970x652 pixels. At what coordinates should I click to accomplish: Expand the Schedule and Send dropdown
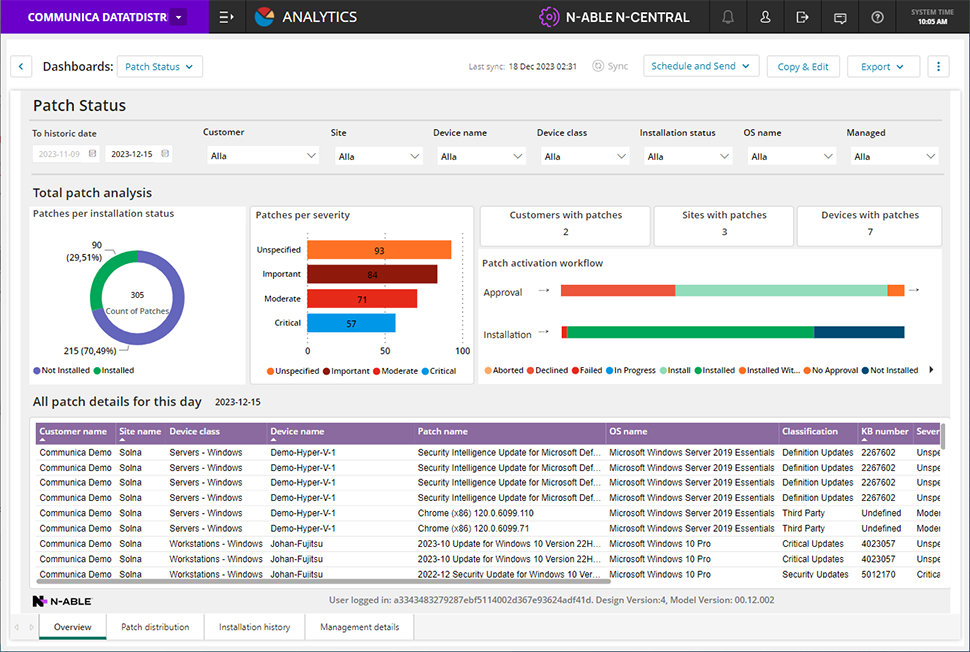[x=701, y=66]
